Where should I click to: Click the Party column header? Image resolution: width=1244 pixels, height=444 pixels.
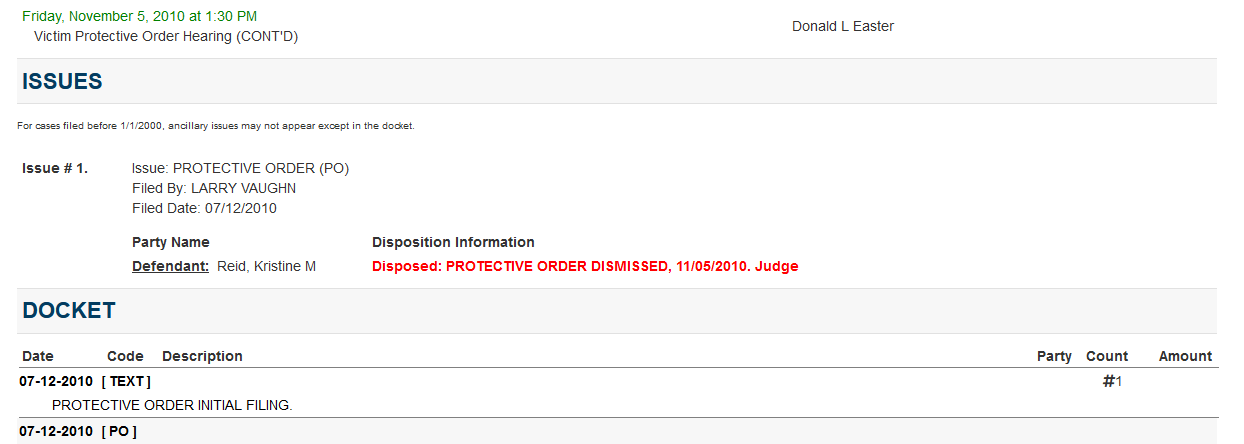[x=1054, y=356]
